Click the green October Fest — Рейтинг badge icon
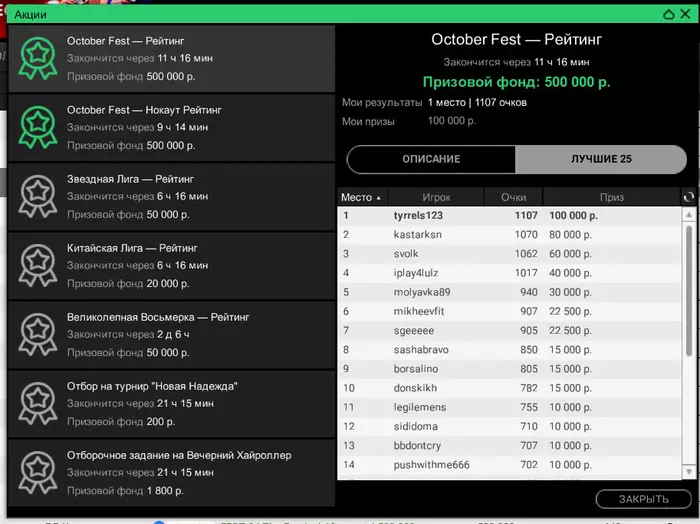700x524 pixels. tap(39, 58)
